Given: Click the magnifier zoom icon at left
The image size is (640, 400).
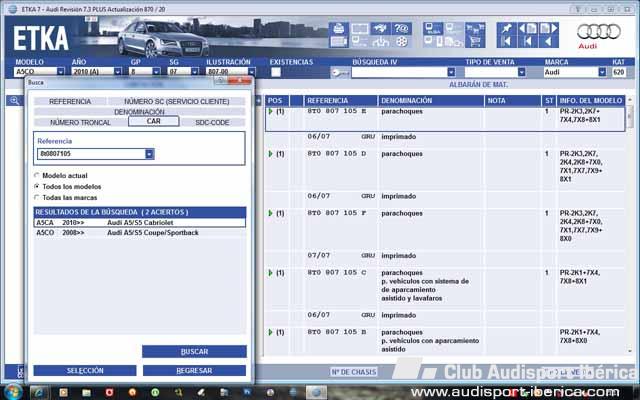Looking at the screenshot, I should (15, 100).
